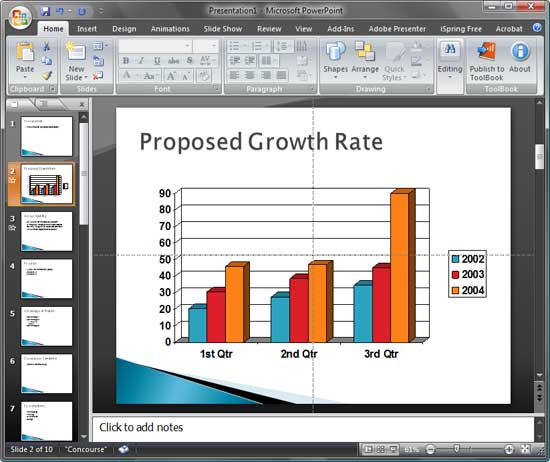
Task: Click the Fit slide to window icon
Action: (x=525, y=449)
